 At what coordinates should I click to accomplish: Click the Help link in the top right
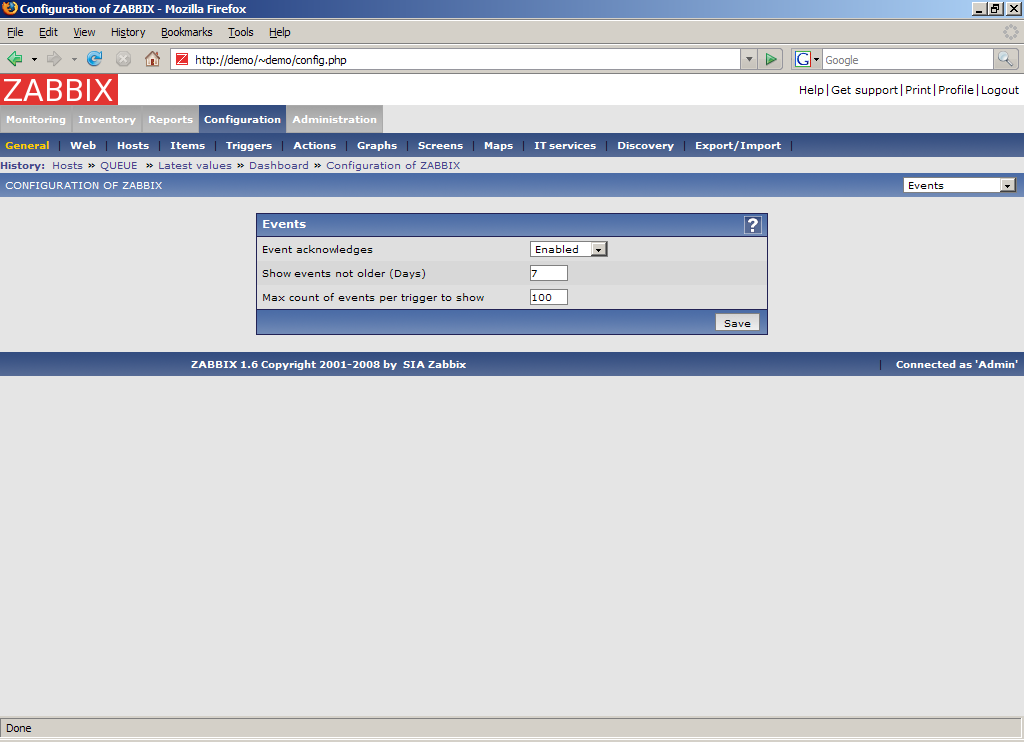click(811, 90)
